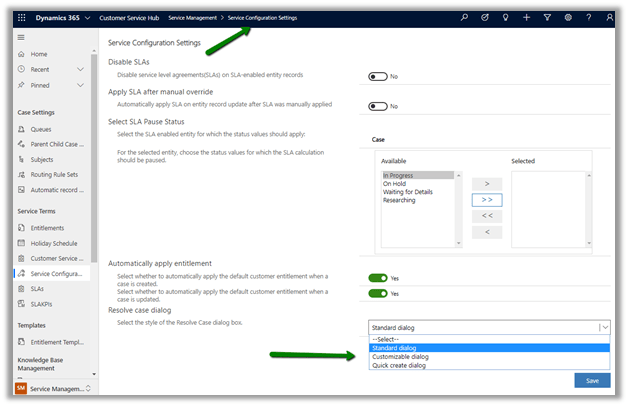Expand the Recent menu chevron
Screen dimensions: 628x406
80,69
